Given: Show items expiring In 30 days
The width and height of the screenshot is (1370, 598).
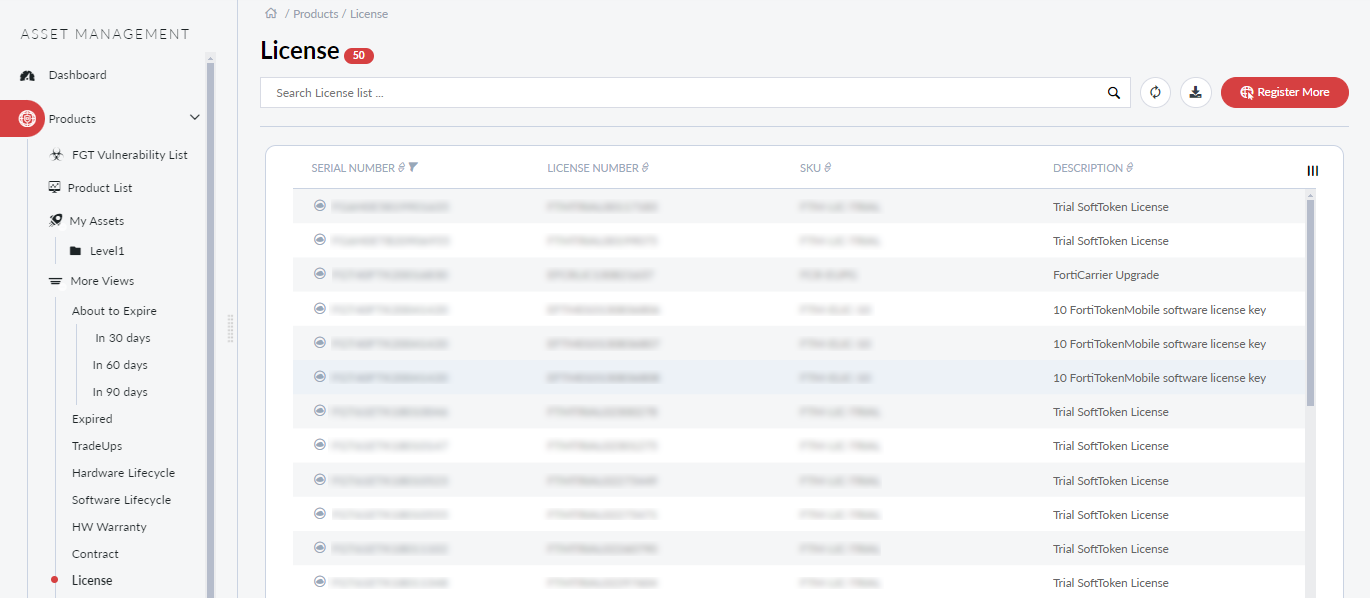Looking at the screenshot, I should click(123, 338).
